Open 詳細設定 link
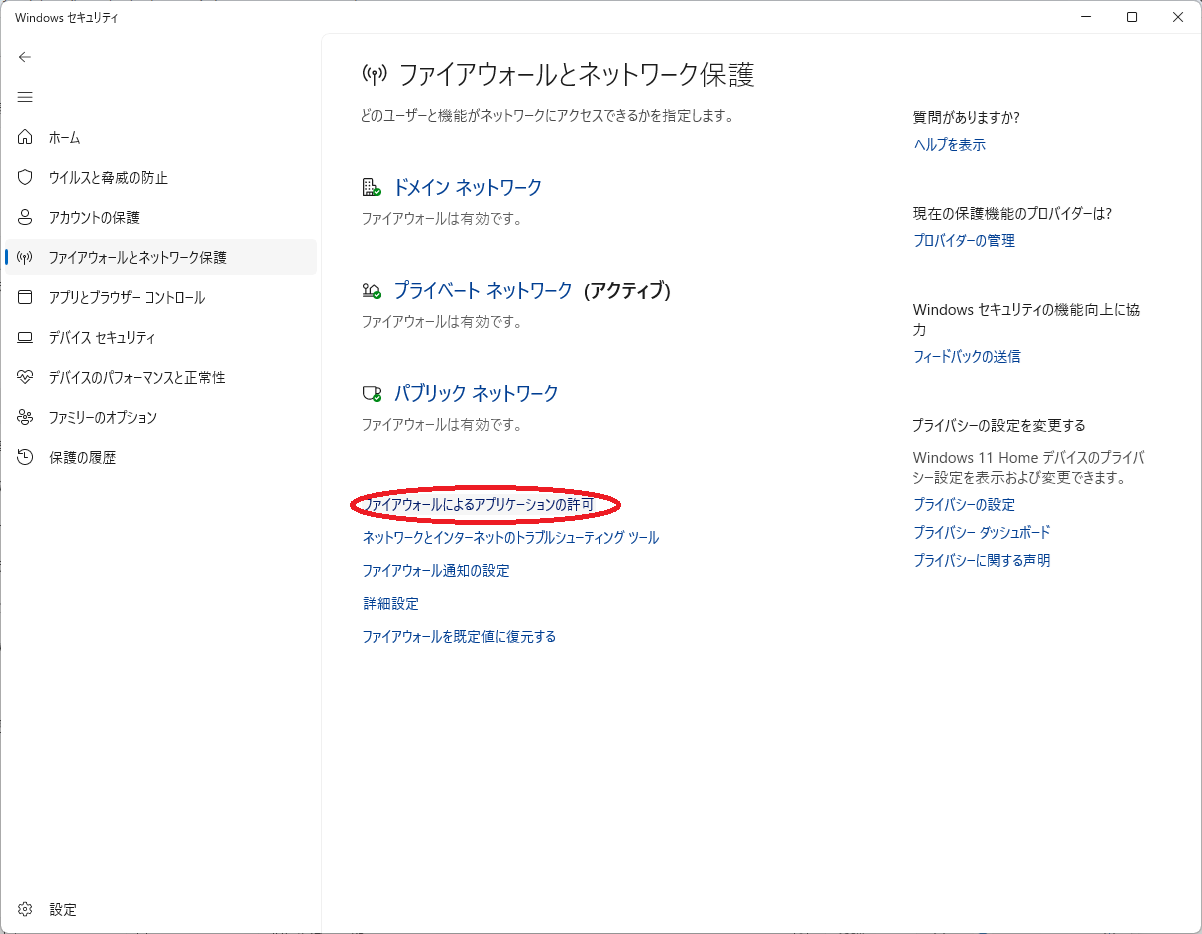1202x934 pixels. [x=391, y=603]
